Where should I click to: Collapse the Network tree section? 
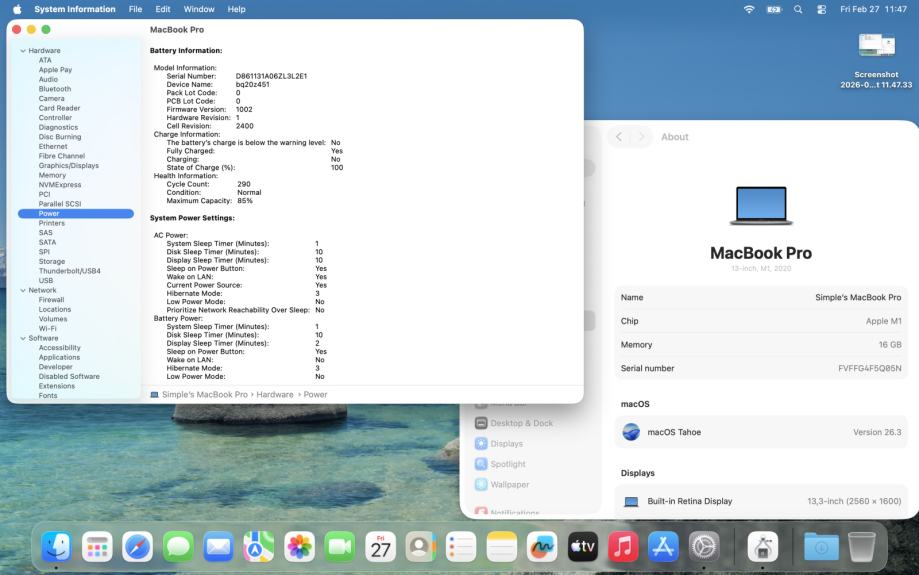(x=23, y=290)
